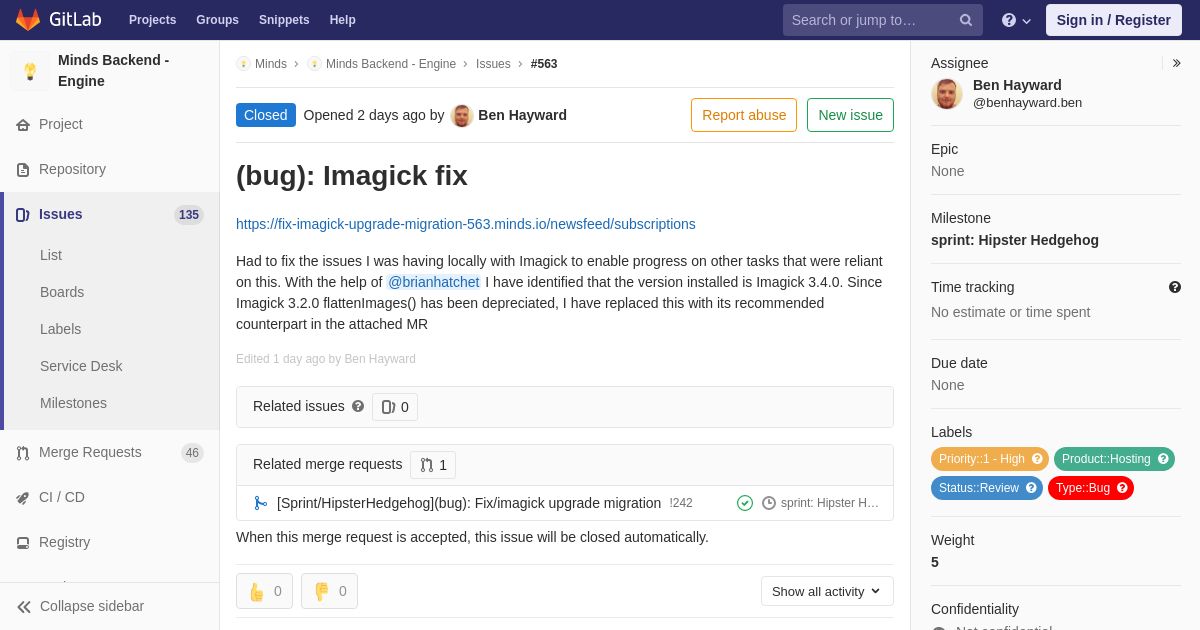This screenshot has width=1200, height=630.
Task: Click the merge request branch icon in row
Action: tap(261, 503)
